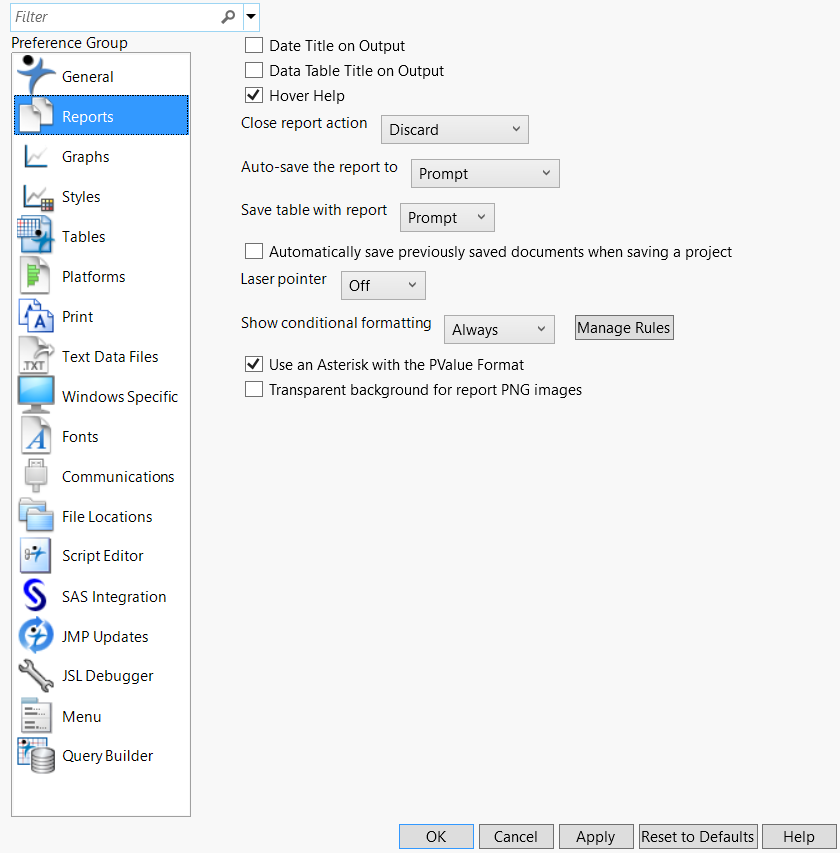
Task: Toggle Date Title on Output checkbox
Action: coord(254,45)
